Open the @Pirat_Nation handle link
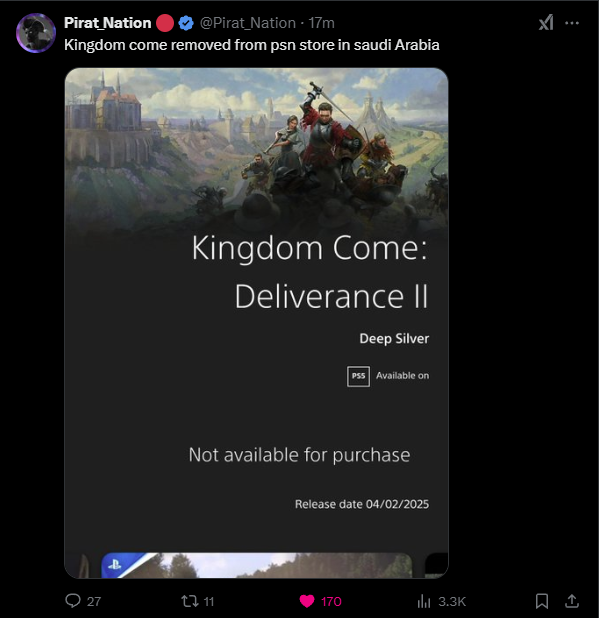Viewport: 599px width, 618px height. coord(248,23)
